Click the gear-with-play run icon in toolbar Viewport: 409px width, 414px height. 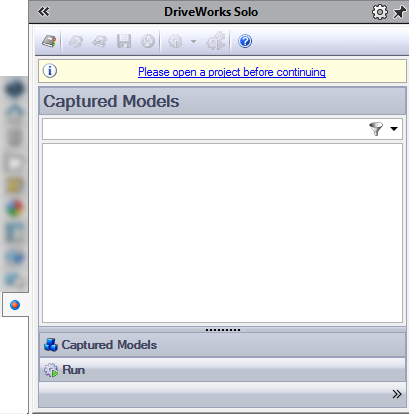(x=175, y=42)
